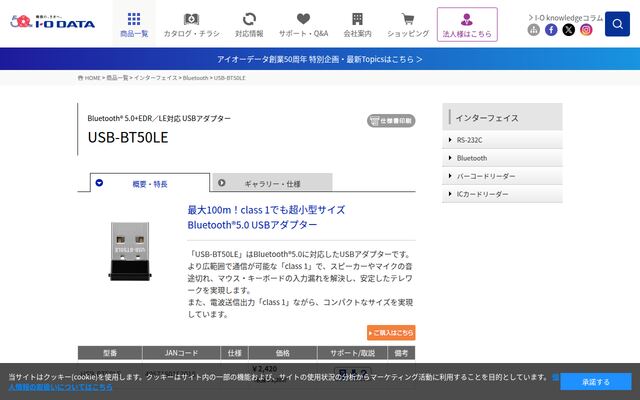Open バーコードリーダー in sidebar
640x400 pixels.
coord(502,176)
